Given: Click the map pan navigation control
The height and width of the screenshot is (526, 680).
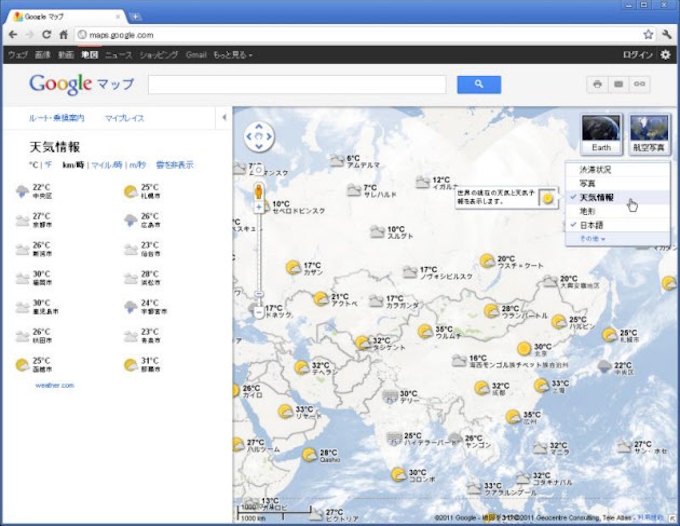Looking at the screenshot, I should (259, 136).
